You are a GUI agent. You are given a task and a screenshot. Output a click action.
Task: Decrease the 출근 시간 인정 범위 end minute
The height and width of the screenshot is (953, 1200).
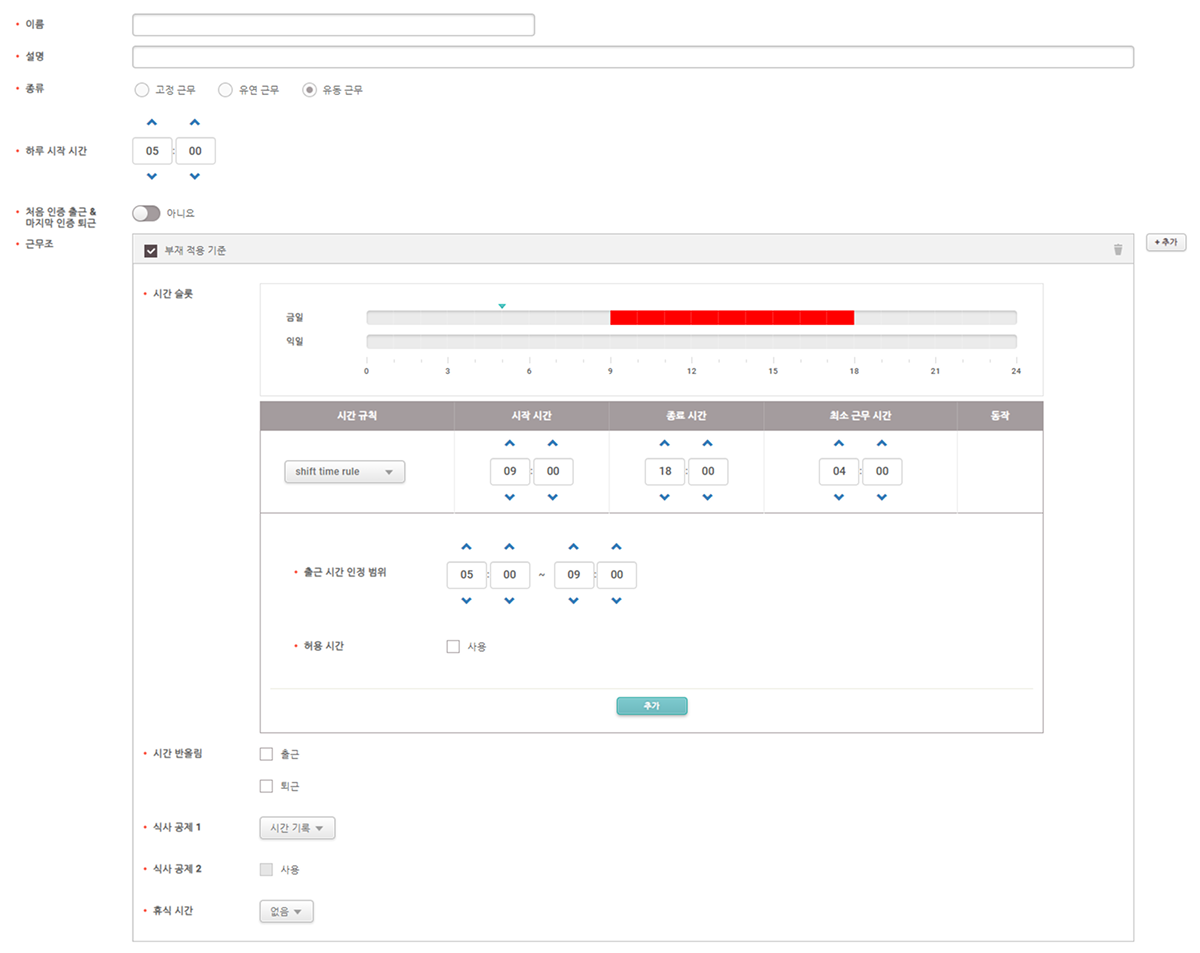616,601
